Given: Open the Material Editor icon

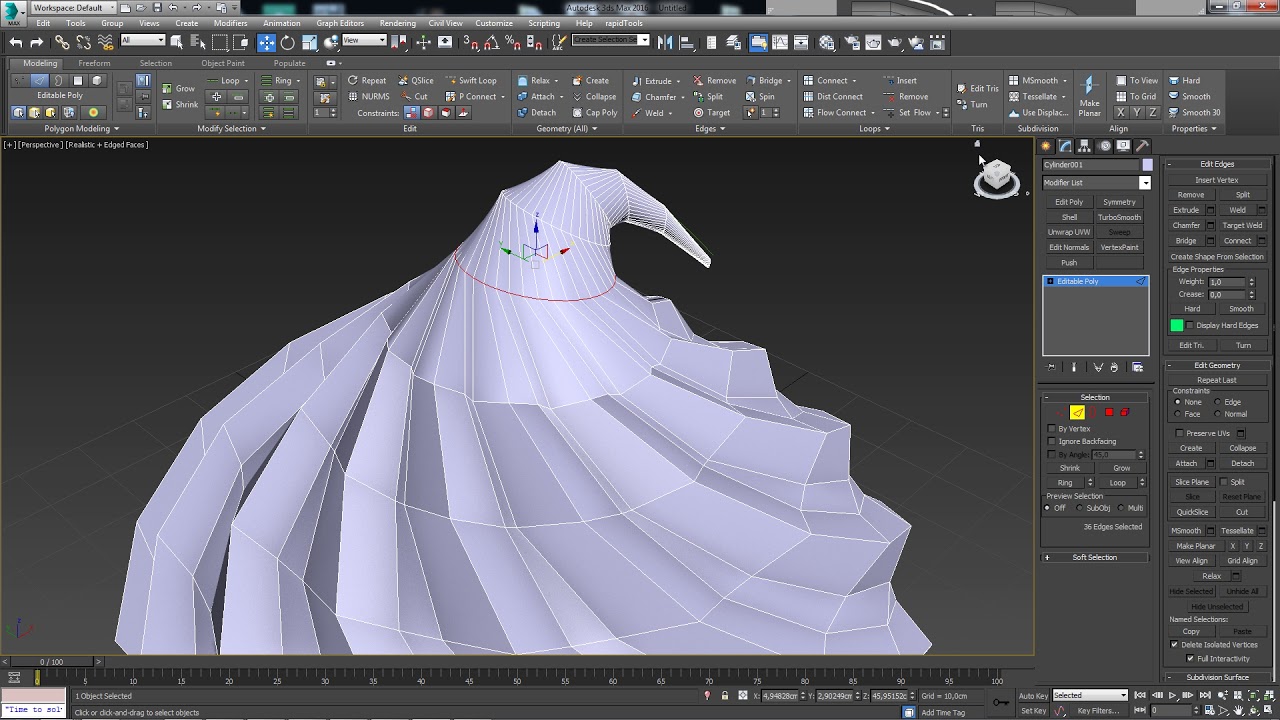Looking at the screenshot, I should tap(827, 42).
